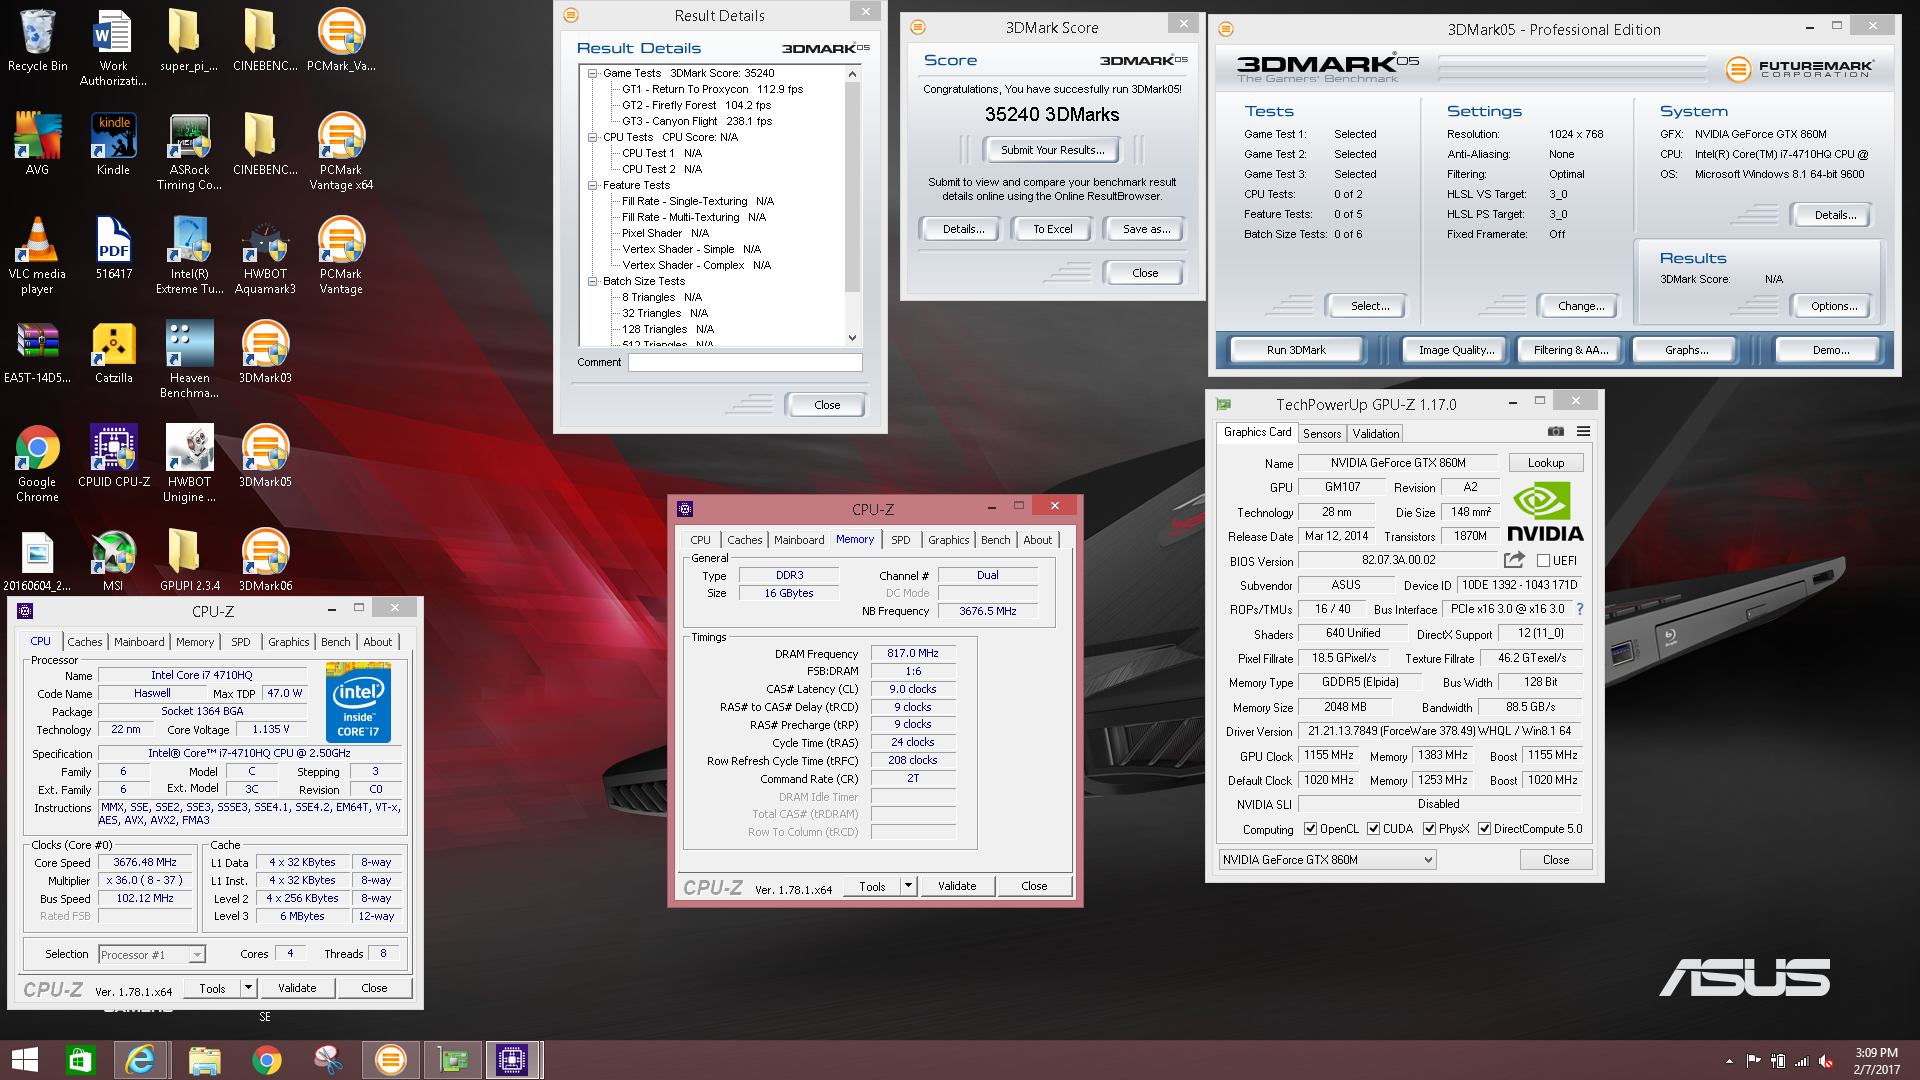This screenshot has width=1920, height=1080.
Task: Click the Comment input field
Action: pos(744,362)
